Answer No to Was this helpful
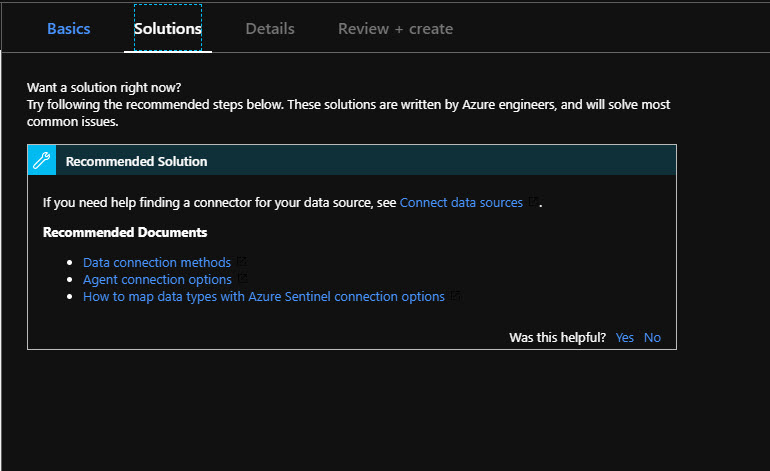This screenshot has height=471, width=770. point(652,337)
